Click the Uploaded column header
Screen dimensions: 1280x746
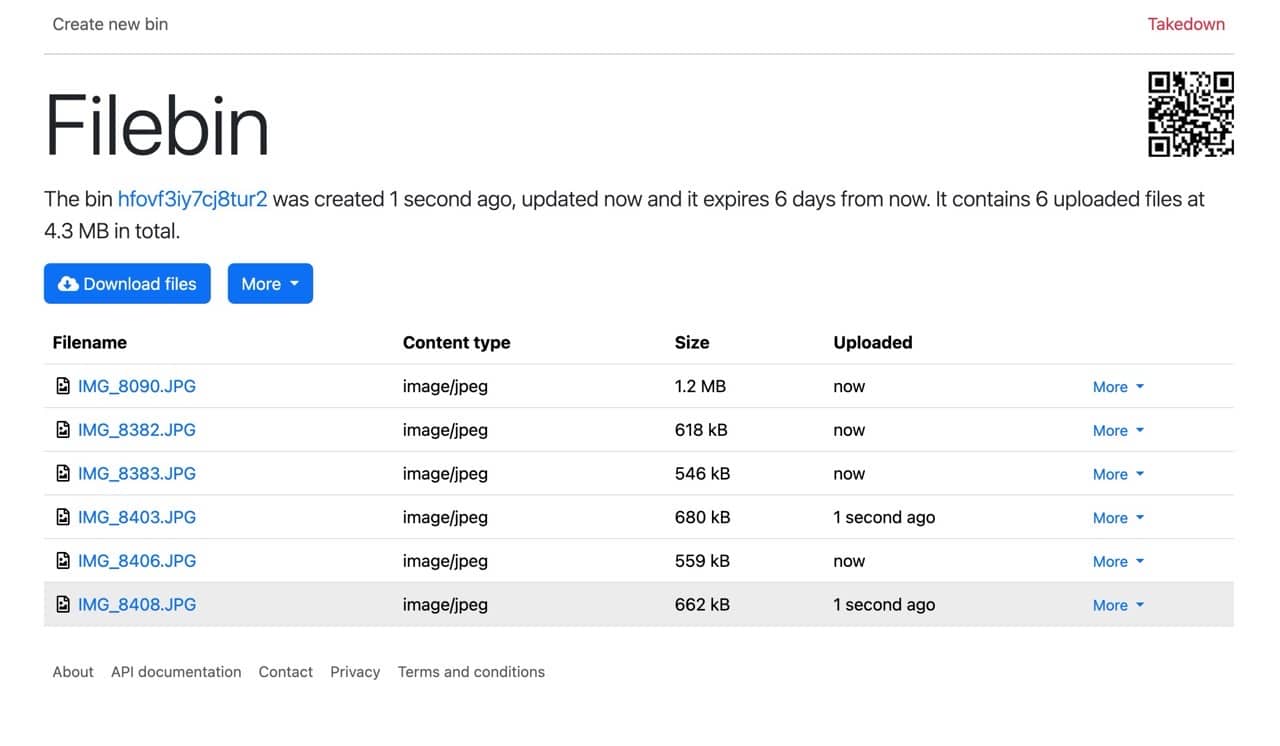[873, 342]
